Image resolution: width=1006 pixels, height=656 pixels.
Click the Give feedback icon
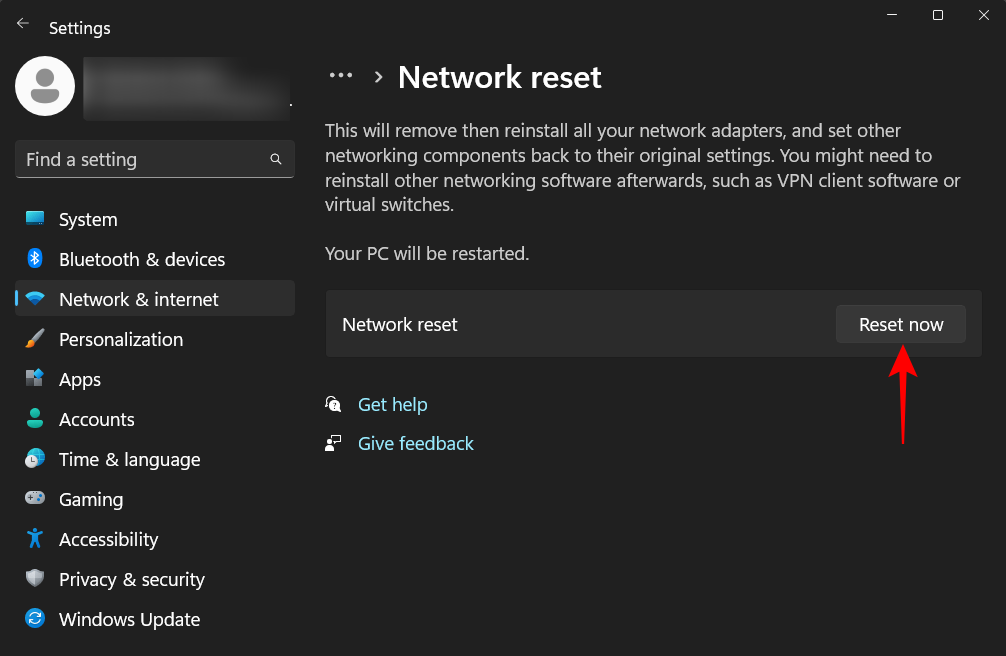[x=333, y=443]
